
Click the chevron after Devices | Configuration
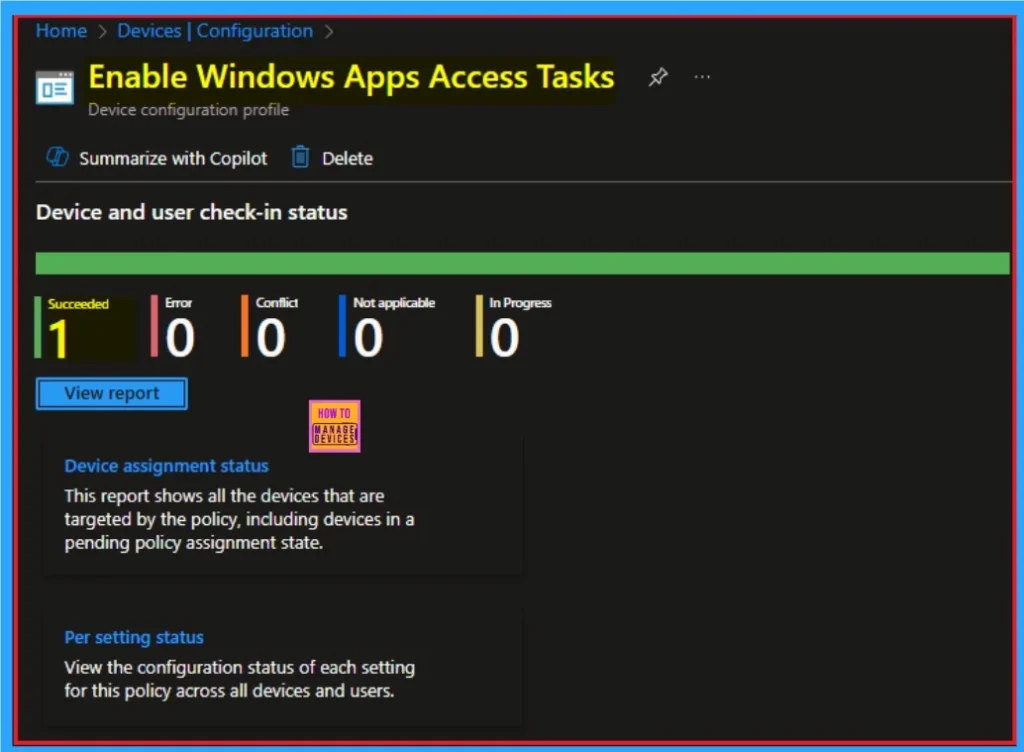pos(329,32)
